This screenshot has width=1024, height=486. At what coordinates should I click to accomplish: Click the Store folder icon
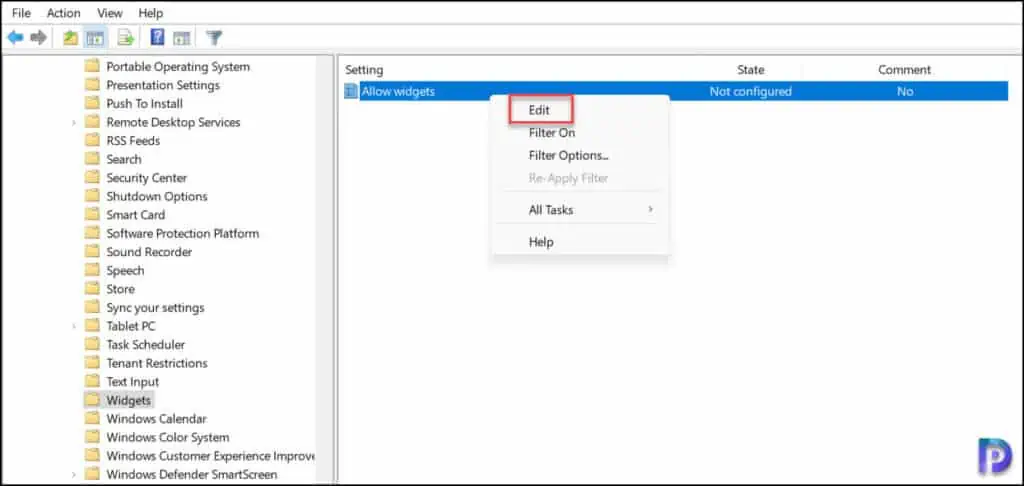pos(92,289)
